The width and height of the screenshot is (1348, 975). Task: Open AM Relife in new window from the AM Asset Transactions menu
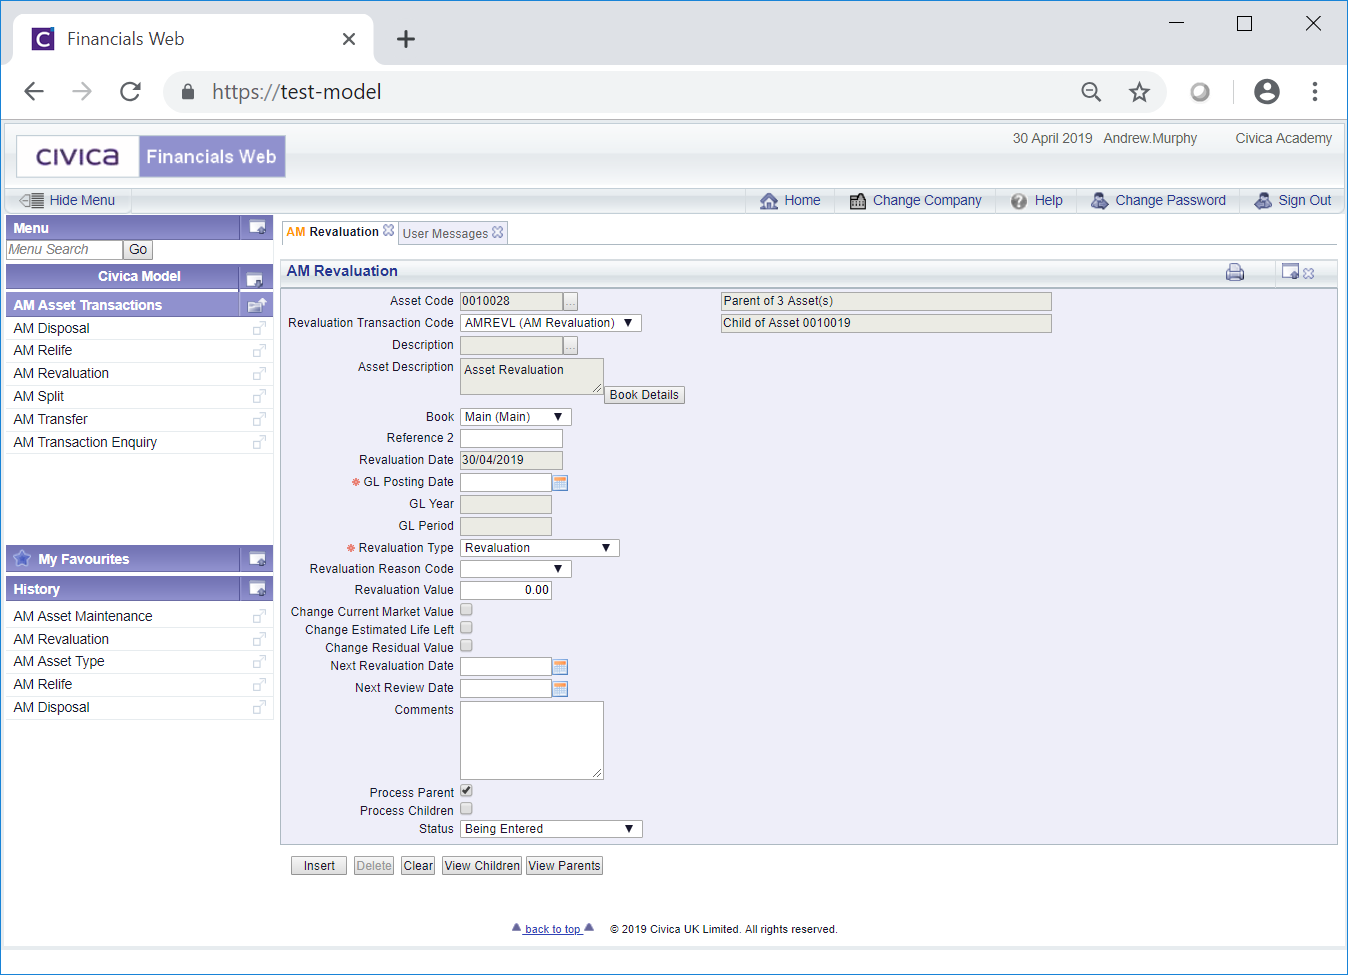tap(259, 351)
